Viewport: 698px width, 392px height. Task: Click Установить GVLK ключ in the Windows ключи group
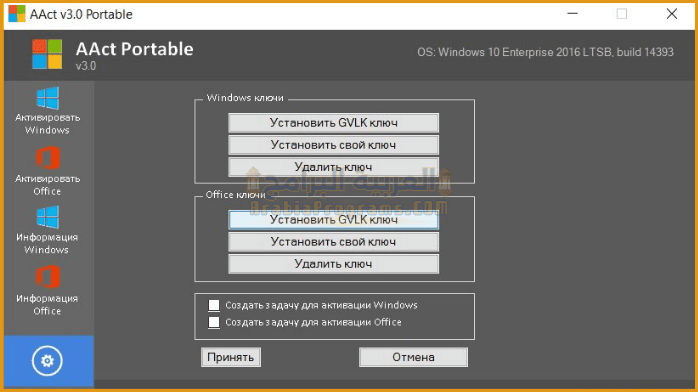[x=333, y=123]
